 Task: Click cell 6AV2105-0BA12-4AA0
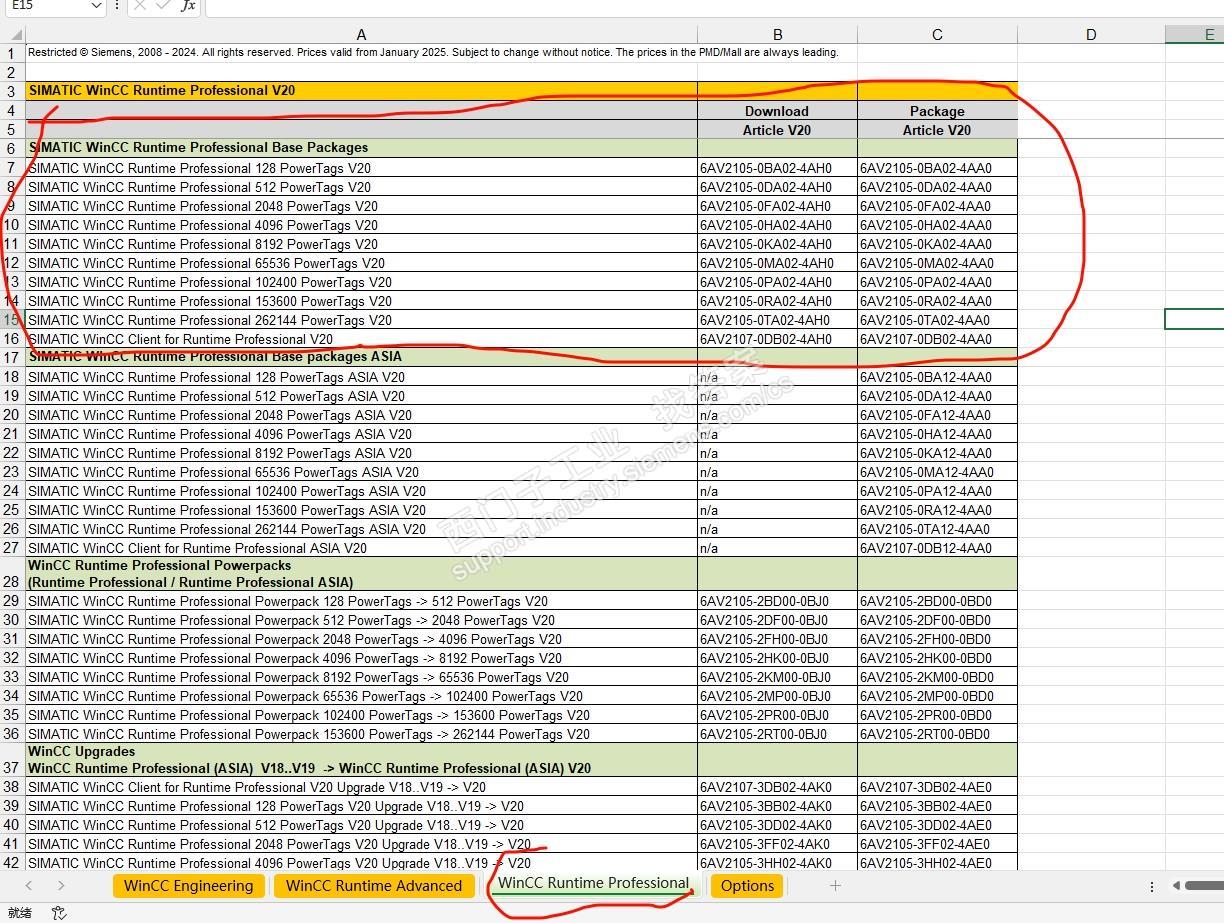(x=937, y=377)
